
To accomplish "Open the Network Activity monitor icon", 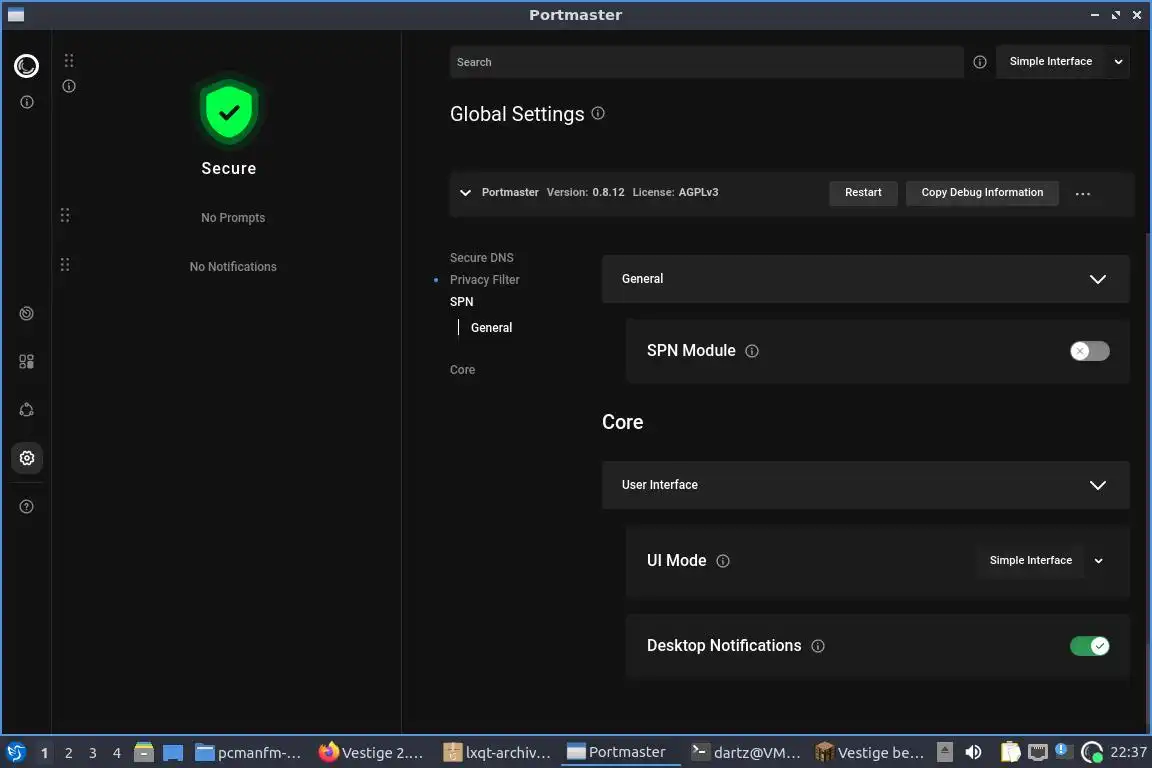I will click(x=26, y=313).
